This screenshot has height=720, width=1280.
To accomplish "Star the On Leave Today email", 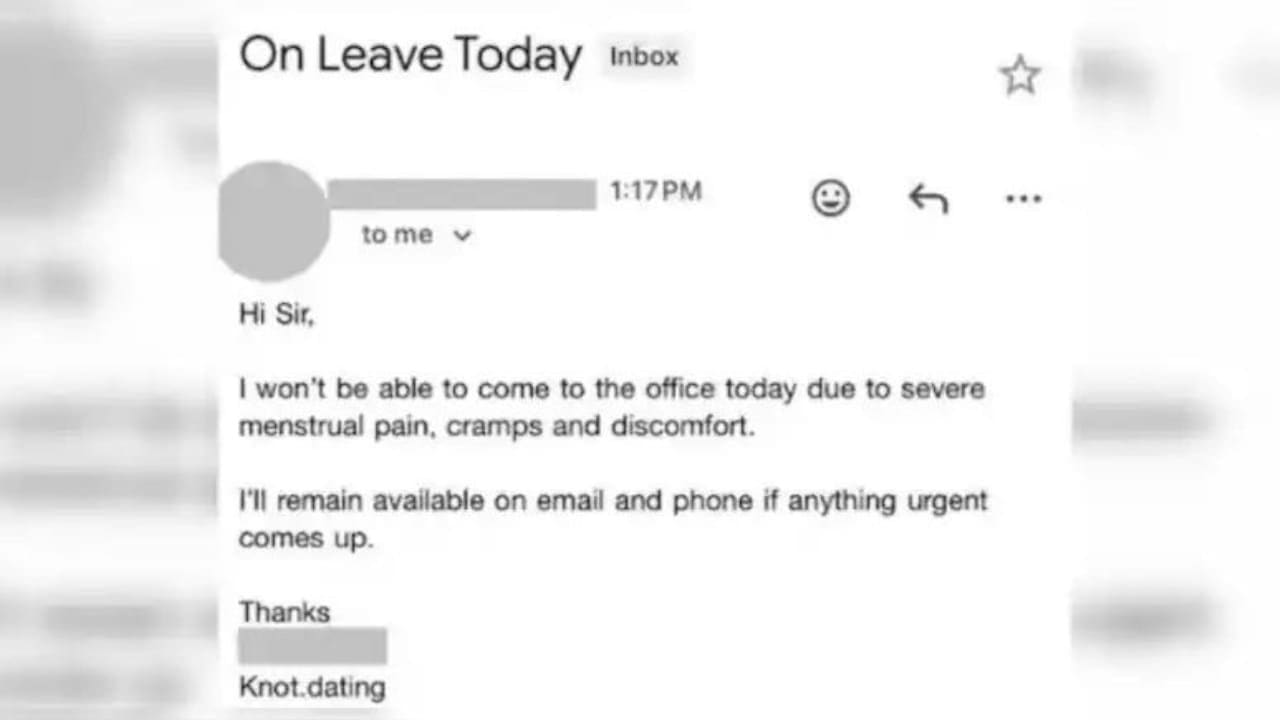I will pos(1020,76).
